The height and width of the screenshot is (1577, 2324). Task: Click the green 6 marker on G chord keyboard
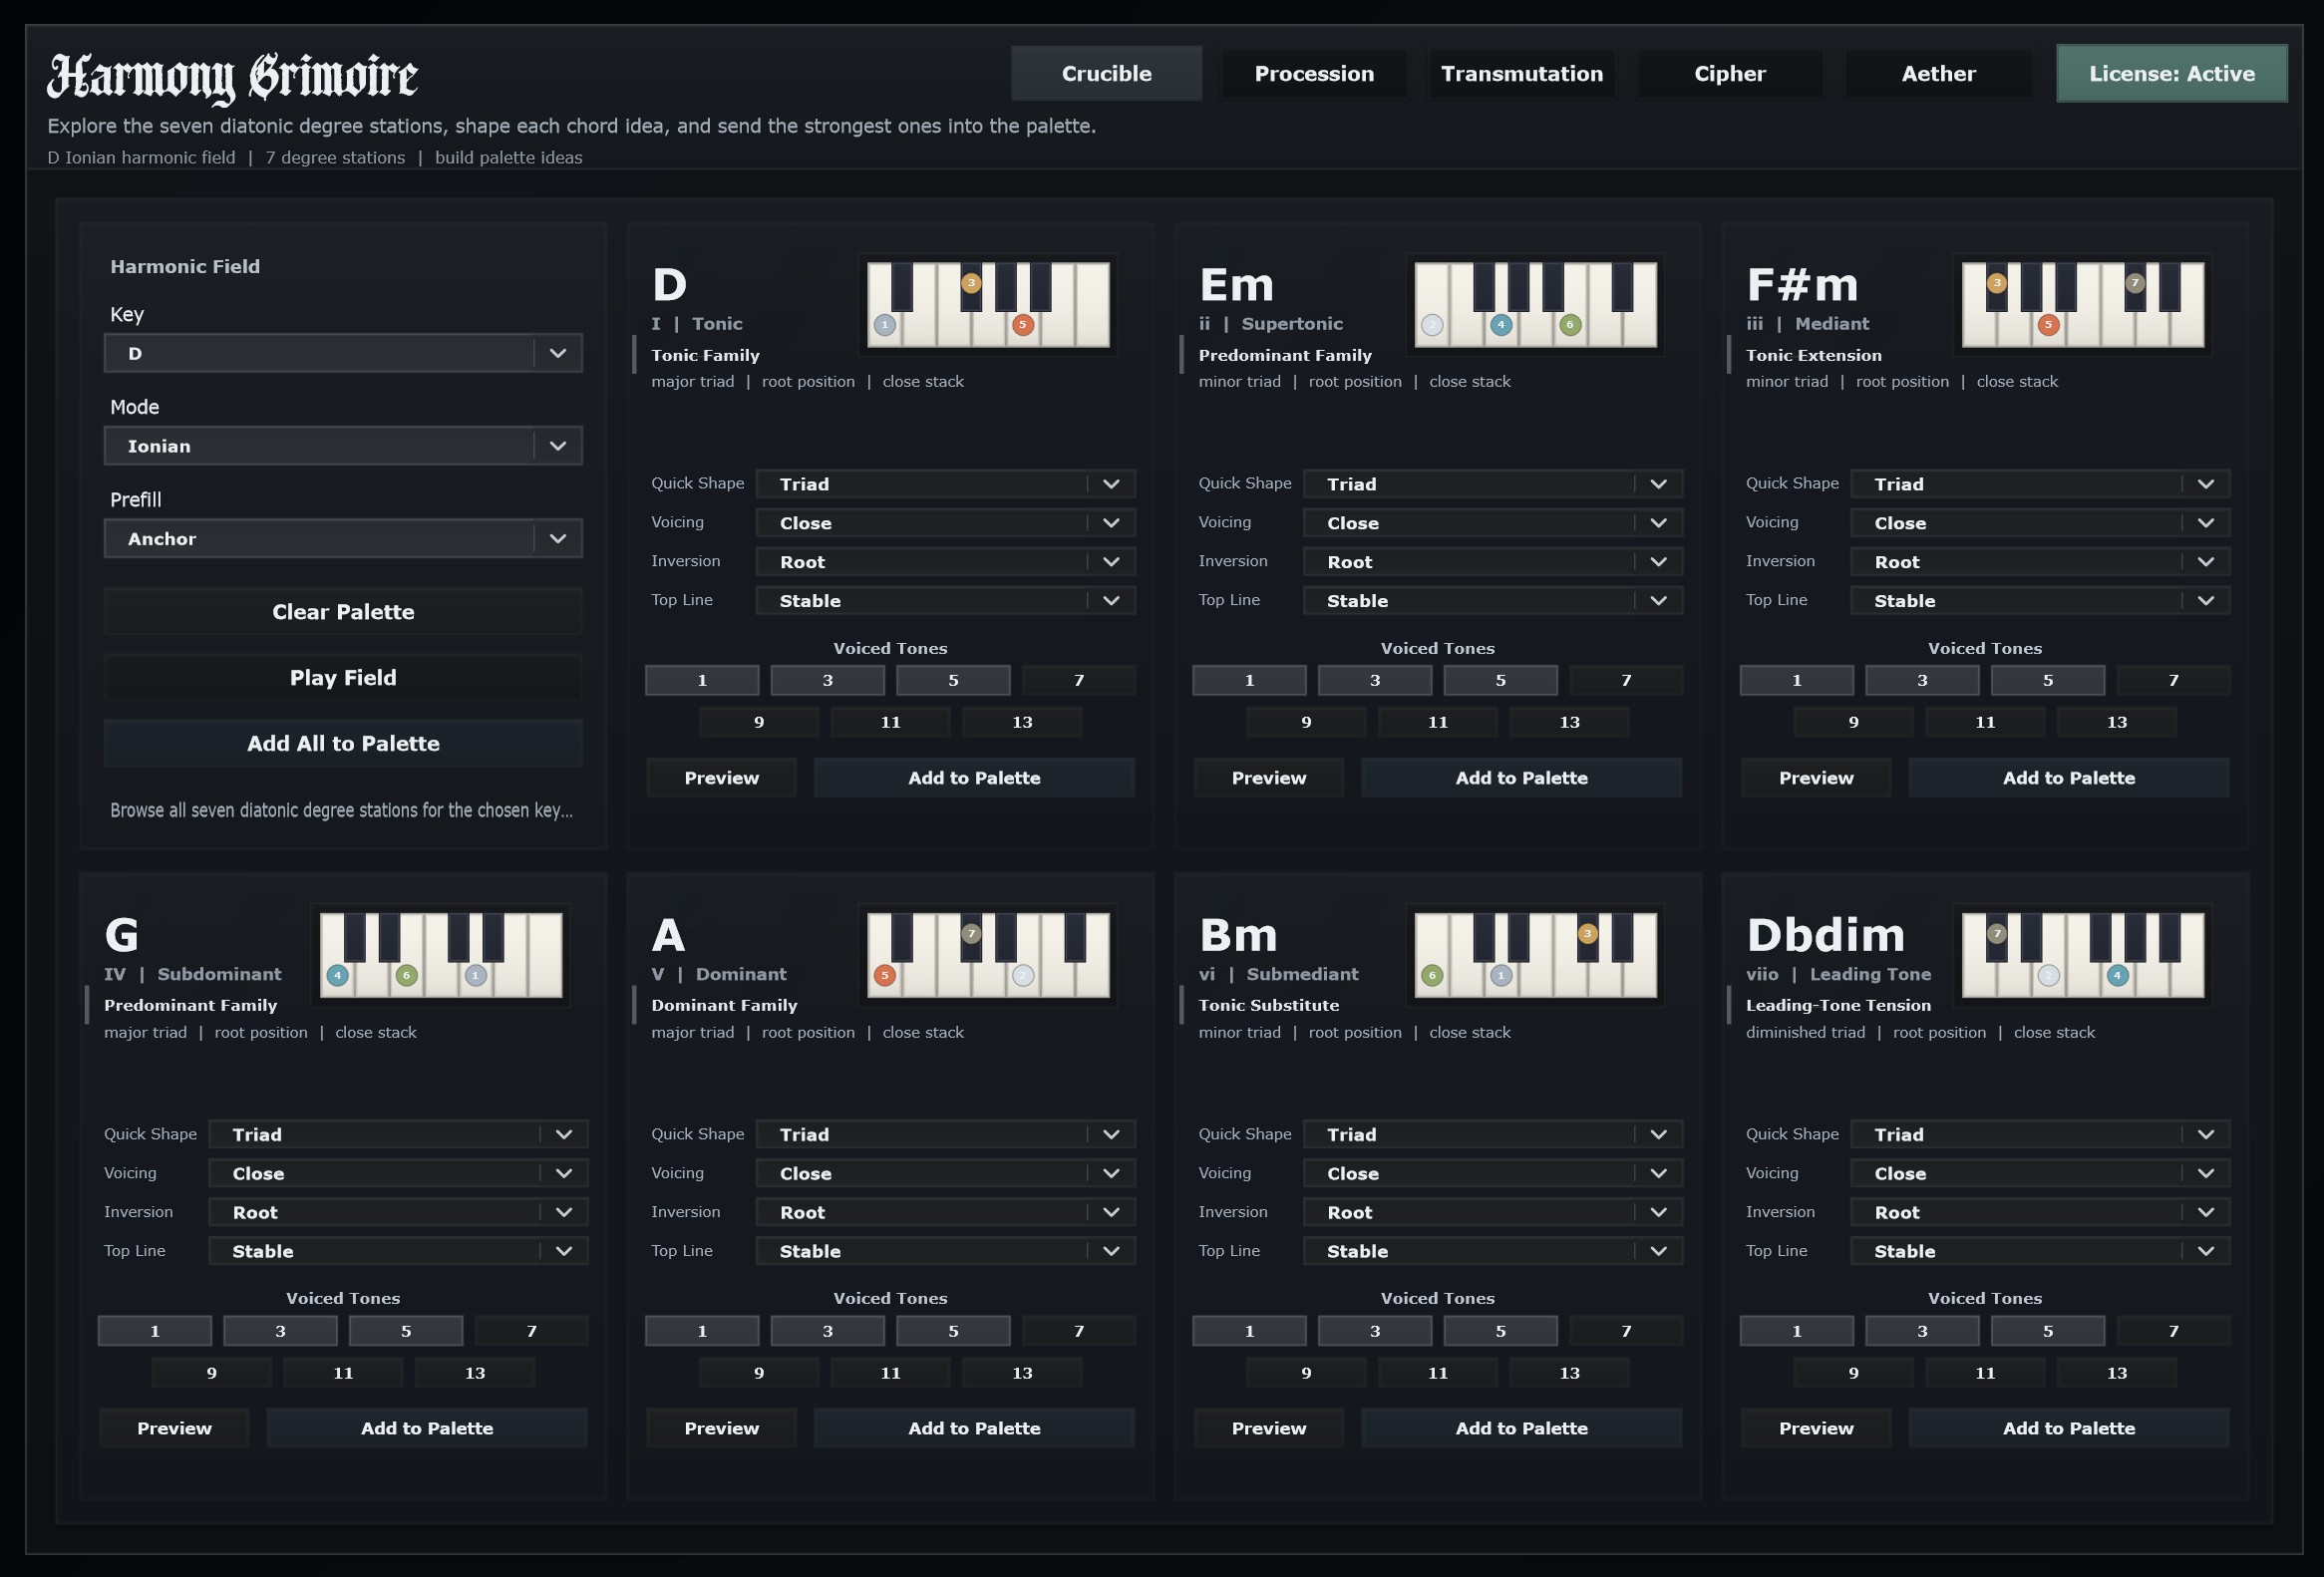pos(406,975)
